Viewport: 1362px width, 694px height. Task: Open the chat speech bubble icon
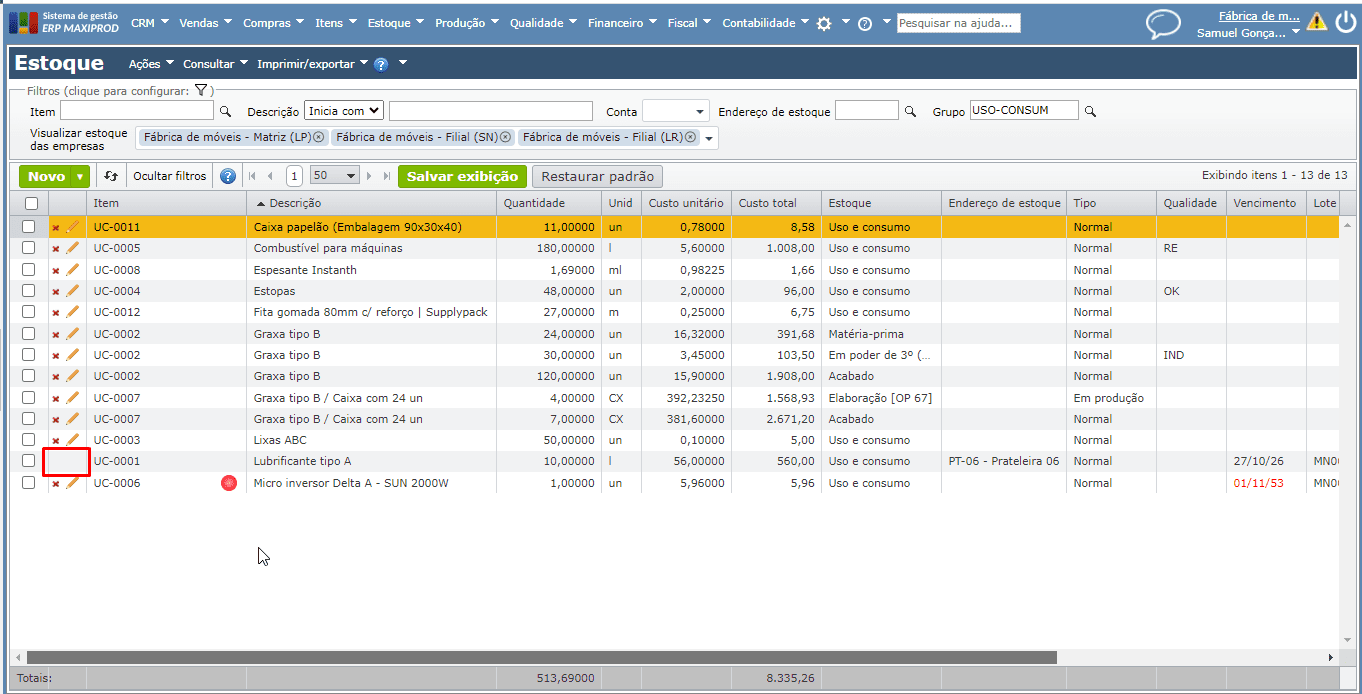coord(1162,23)
